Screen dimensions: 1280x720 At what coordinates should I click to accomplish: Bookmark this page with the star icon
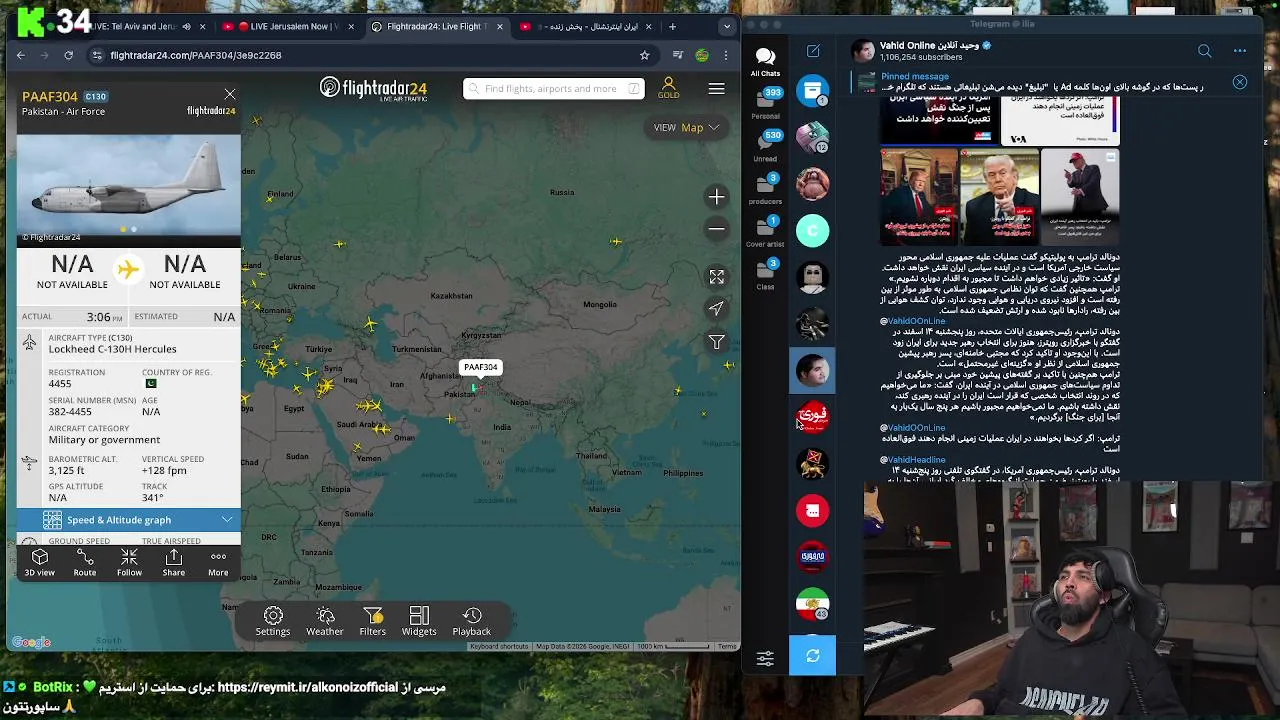click(x=644, y=55)
